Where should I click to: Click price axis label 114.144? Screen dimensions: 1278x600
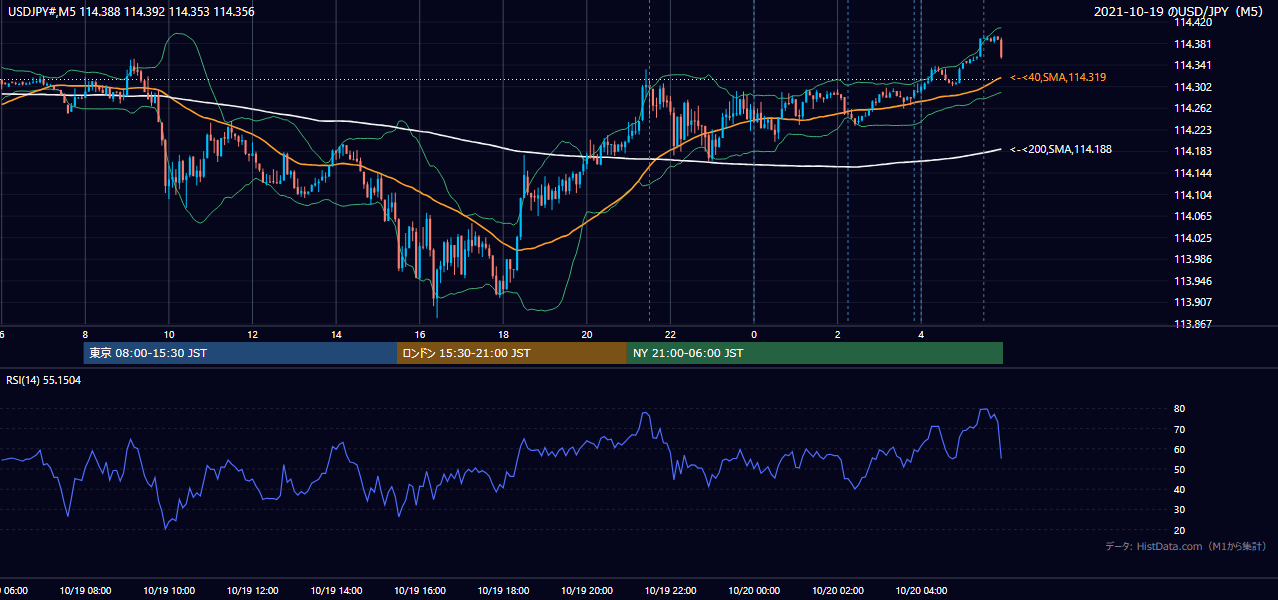pyautogui.click(x=1193, y=173)
